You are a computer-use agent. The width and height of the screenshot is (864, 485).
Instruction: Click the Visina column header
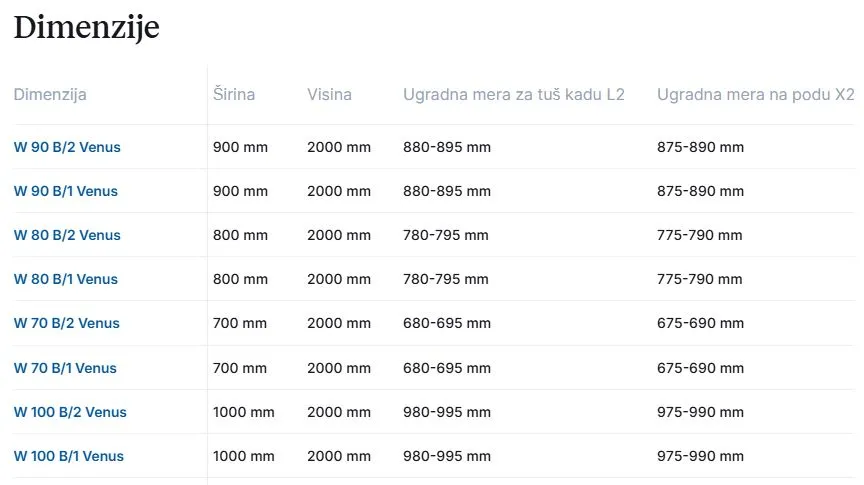click(x=329, y=95)
